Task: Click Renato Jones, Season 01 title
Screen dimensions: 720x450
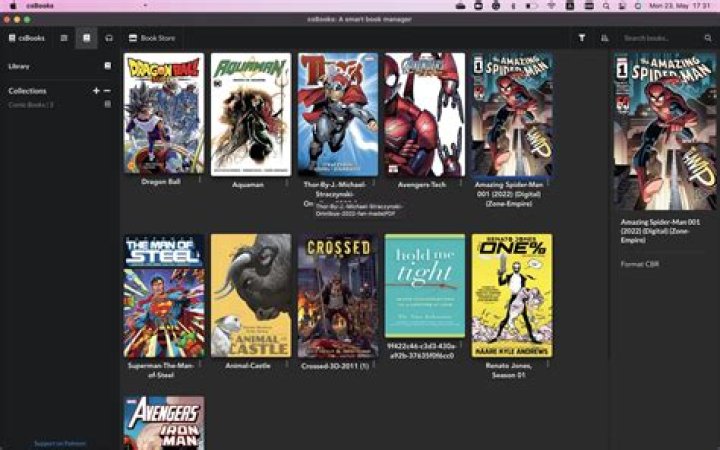Action: (x=509, y=370)
